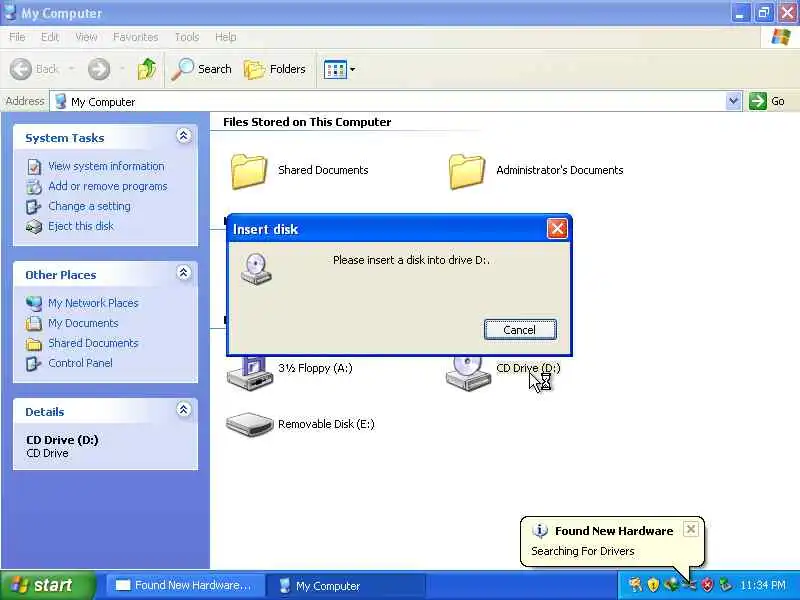800x600 pixels.
Task: Close the Found New Hardware balloon
Action: click(x=691, y=529)
